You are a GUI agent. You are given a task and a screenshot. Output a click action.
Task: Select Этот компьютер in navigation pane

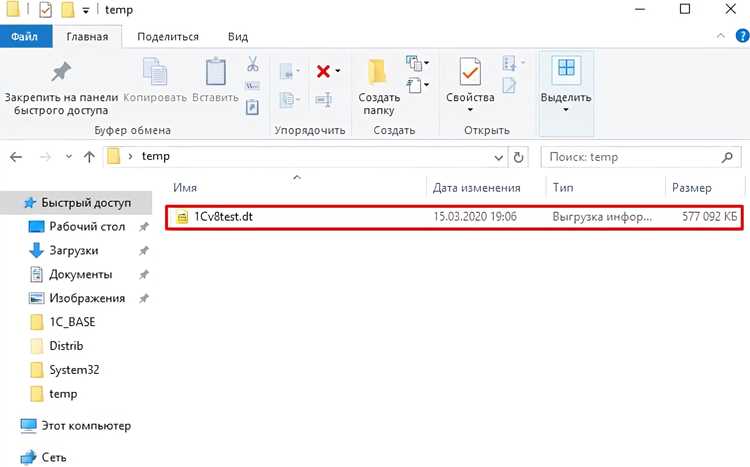coord(77,426)
